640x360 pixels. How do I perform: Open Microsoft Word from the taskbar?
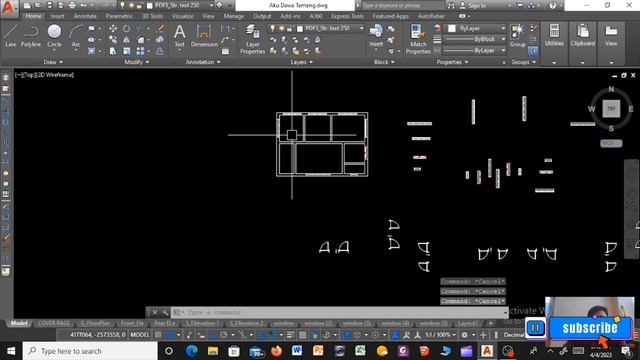tap(297, 351)
